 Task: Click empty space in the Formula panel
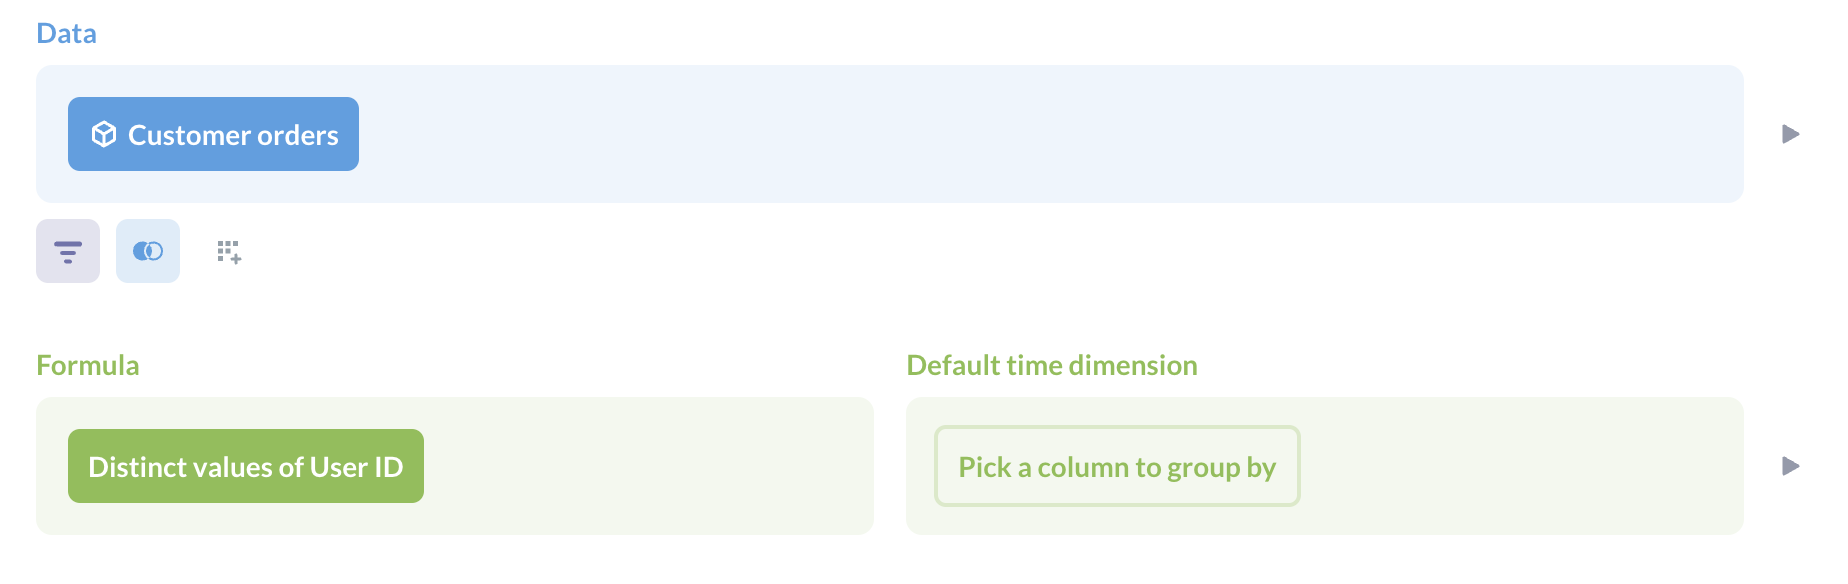click(x=650, y=466)
